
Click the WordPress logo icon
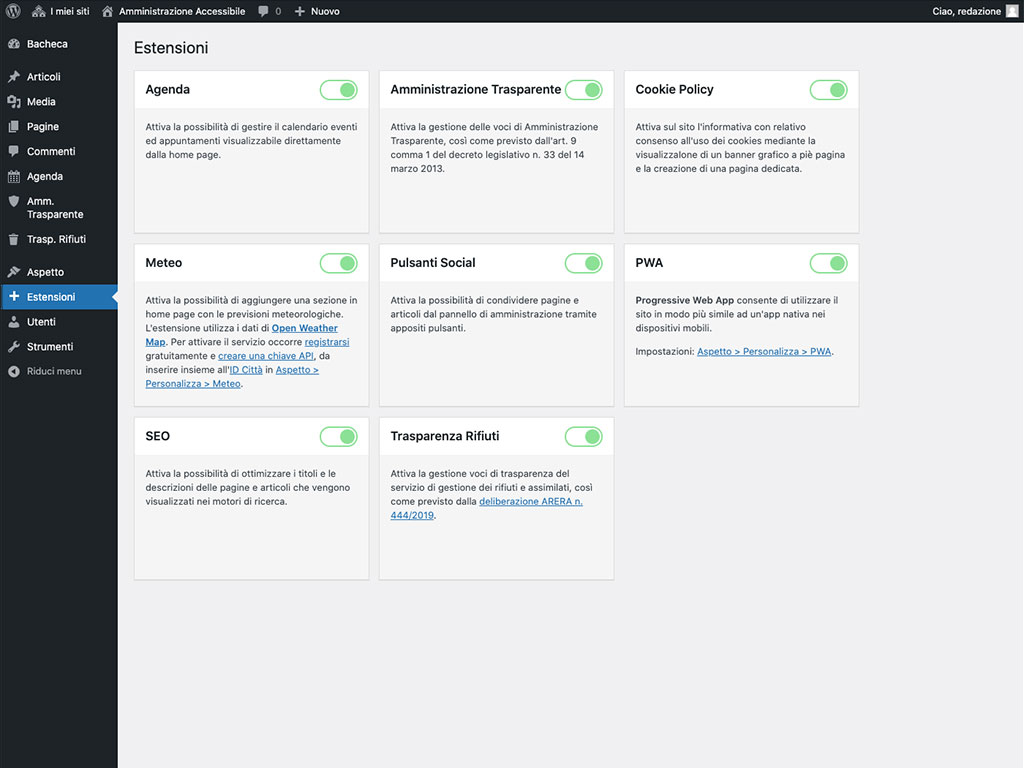pyautogui.click(x=13, y=11)
